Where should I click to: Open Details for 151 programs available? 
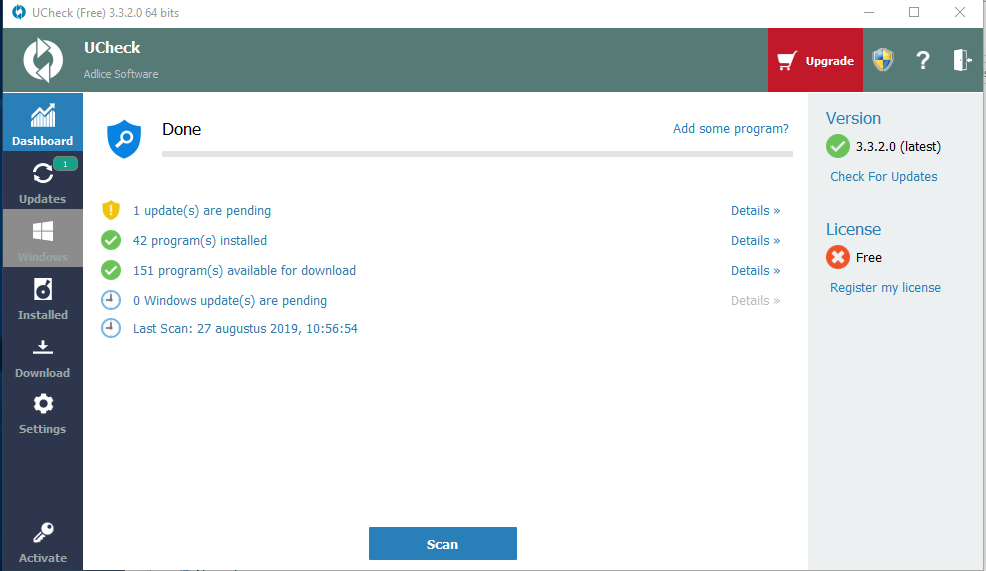tap(755, 271)
